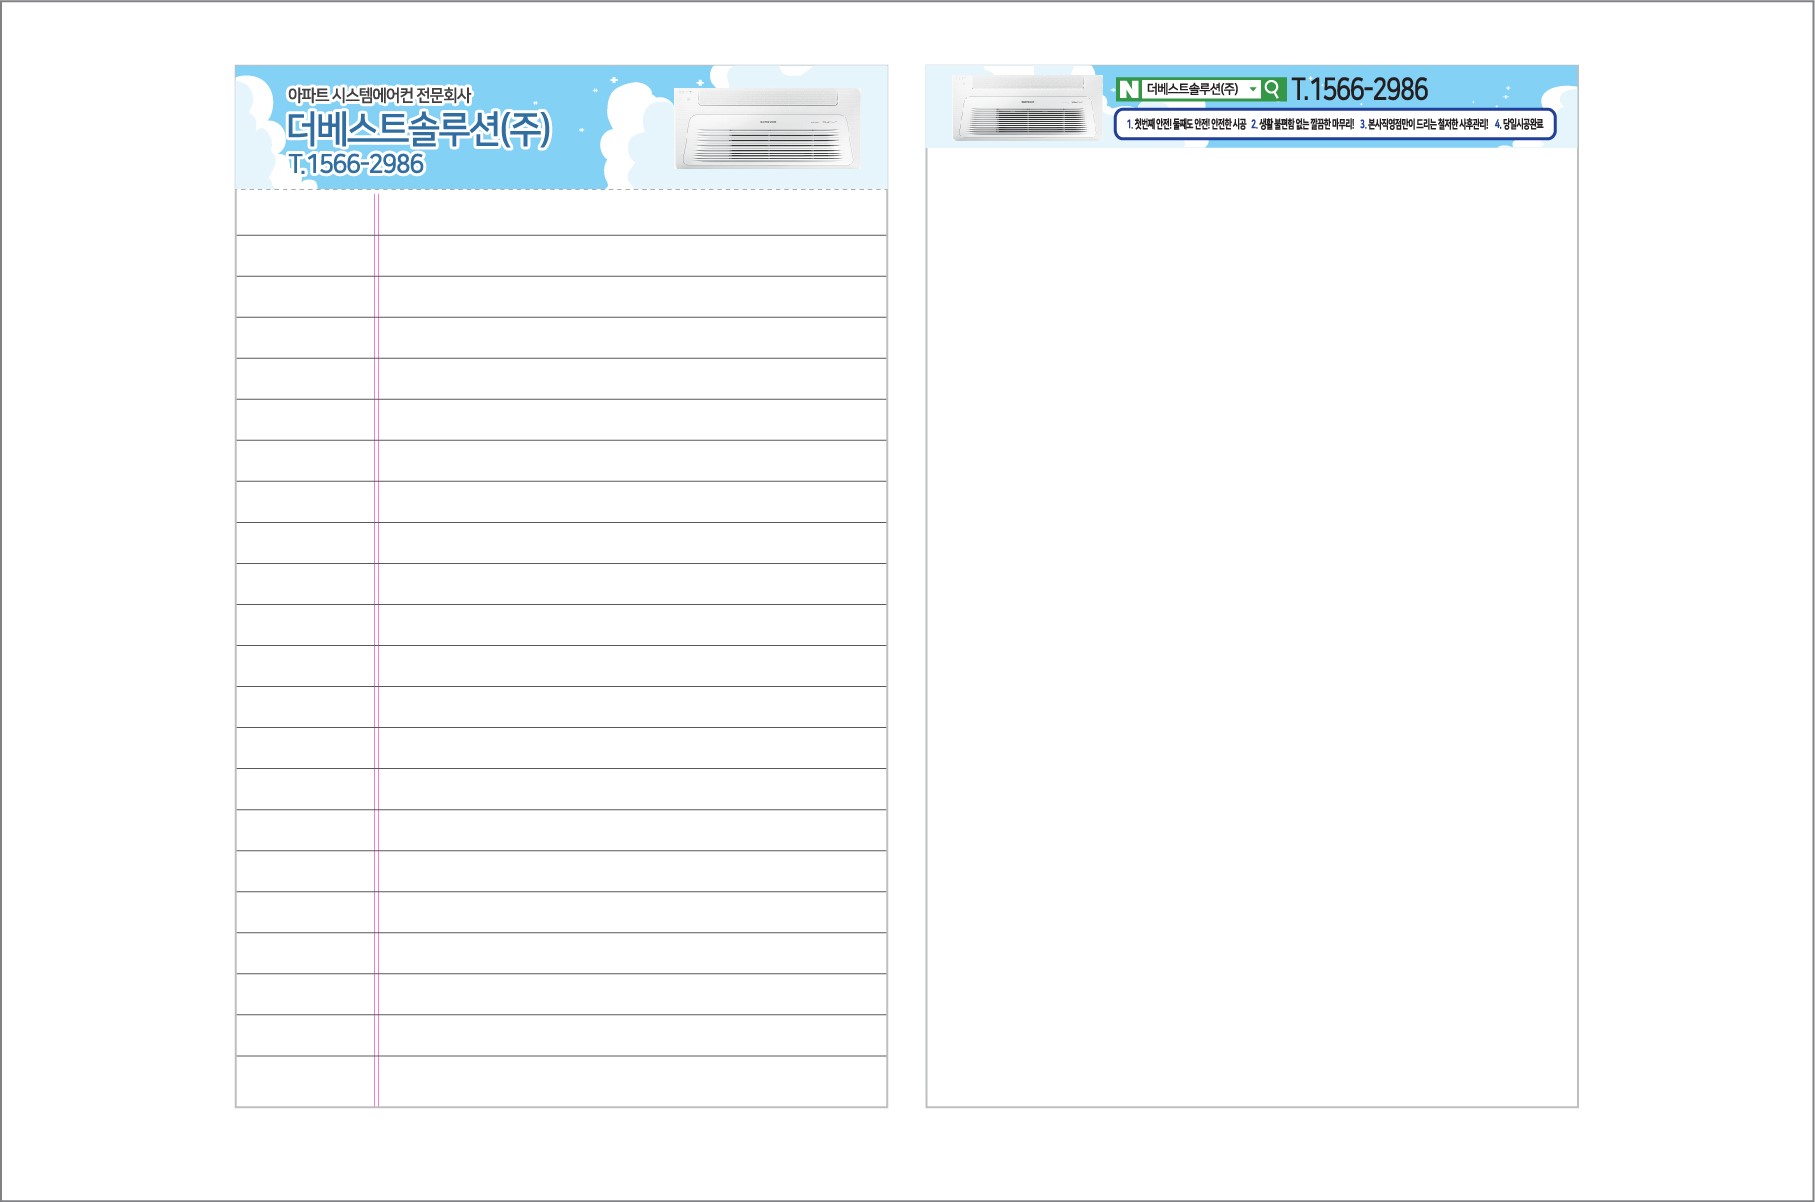Click the pink vertical margin line on the notepad
1815x1202 pixels.
pos(376,650)
